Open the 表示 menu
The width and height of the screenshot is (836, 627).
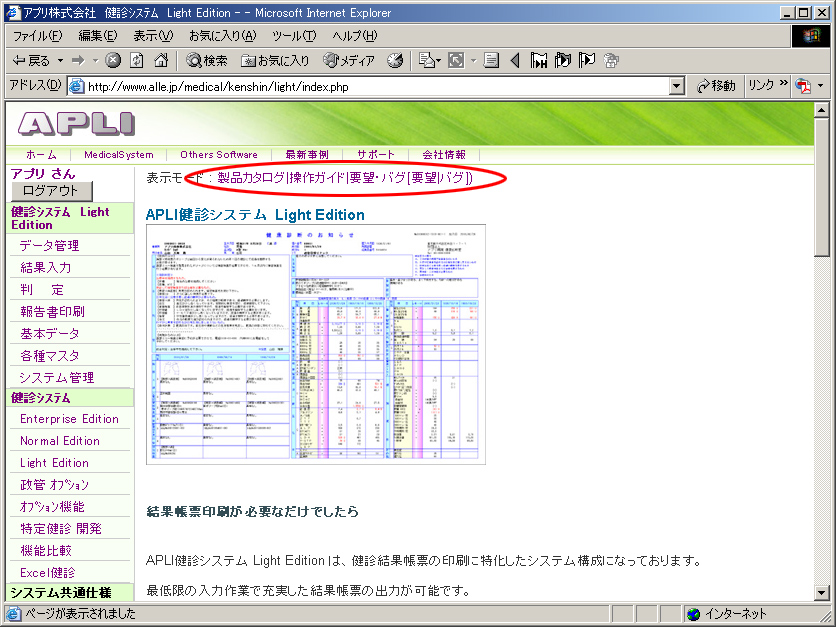point(152,36)
